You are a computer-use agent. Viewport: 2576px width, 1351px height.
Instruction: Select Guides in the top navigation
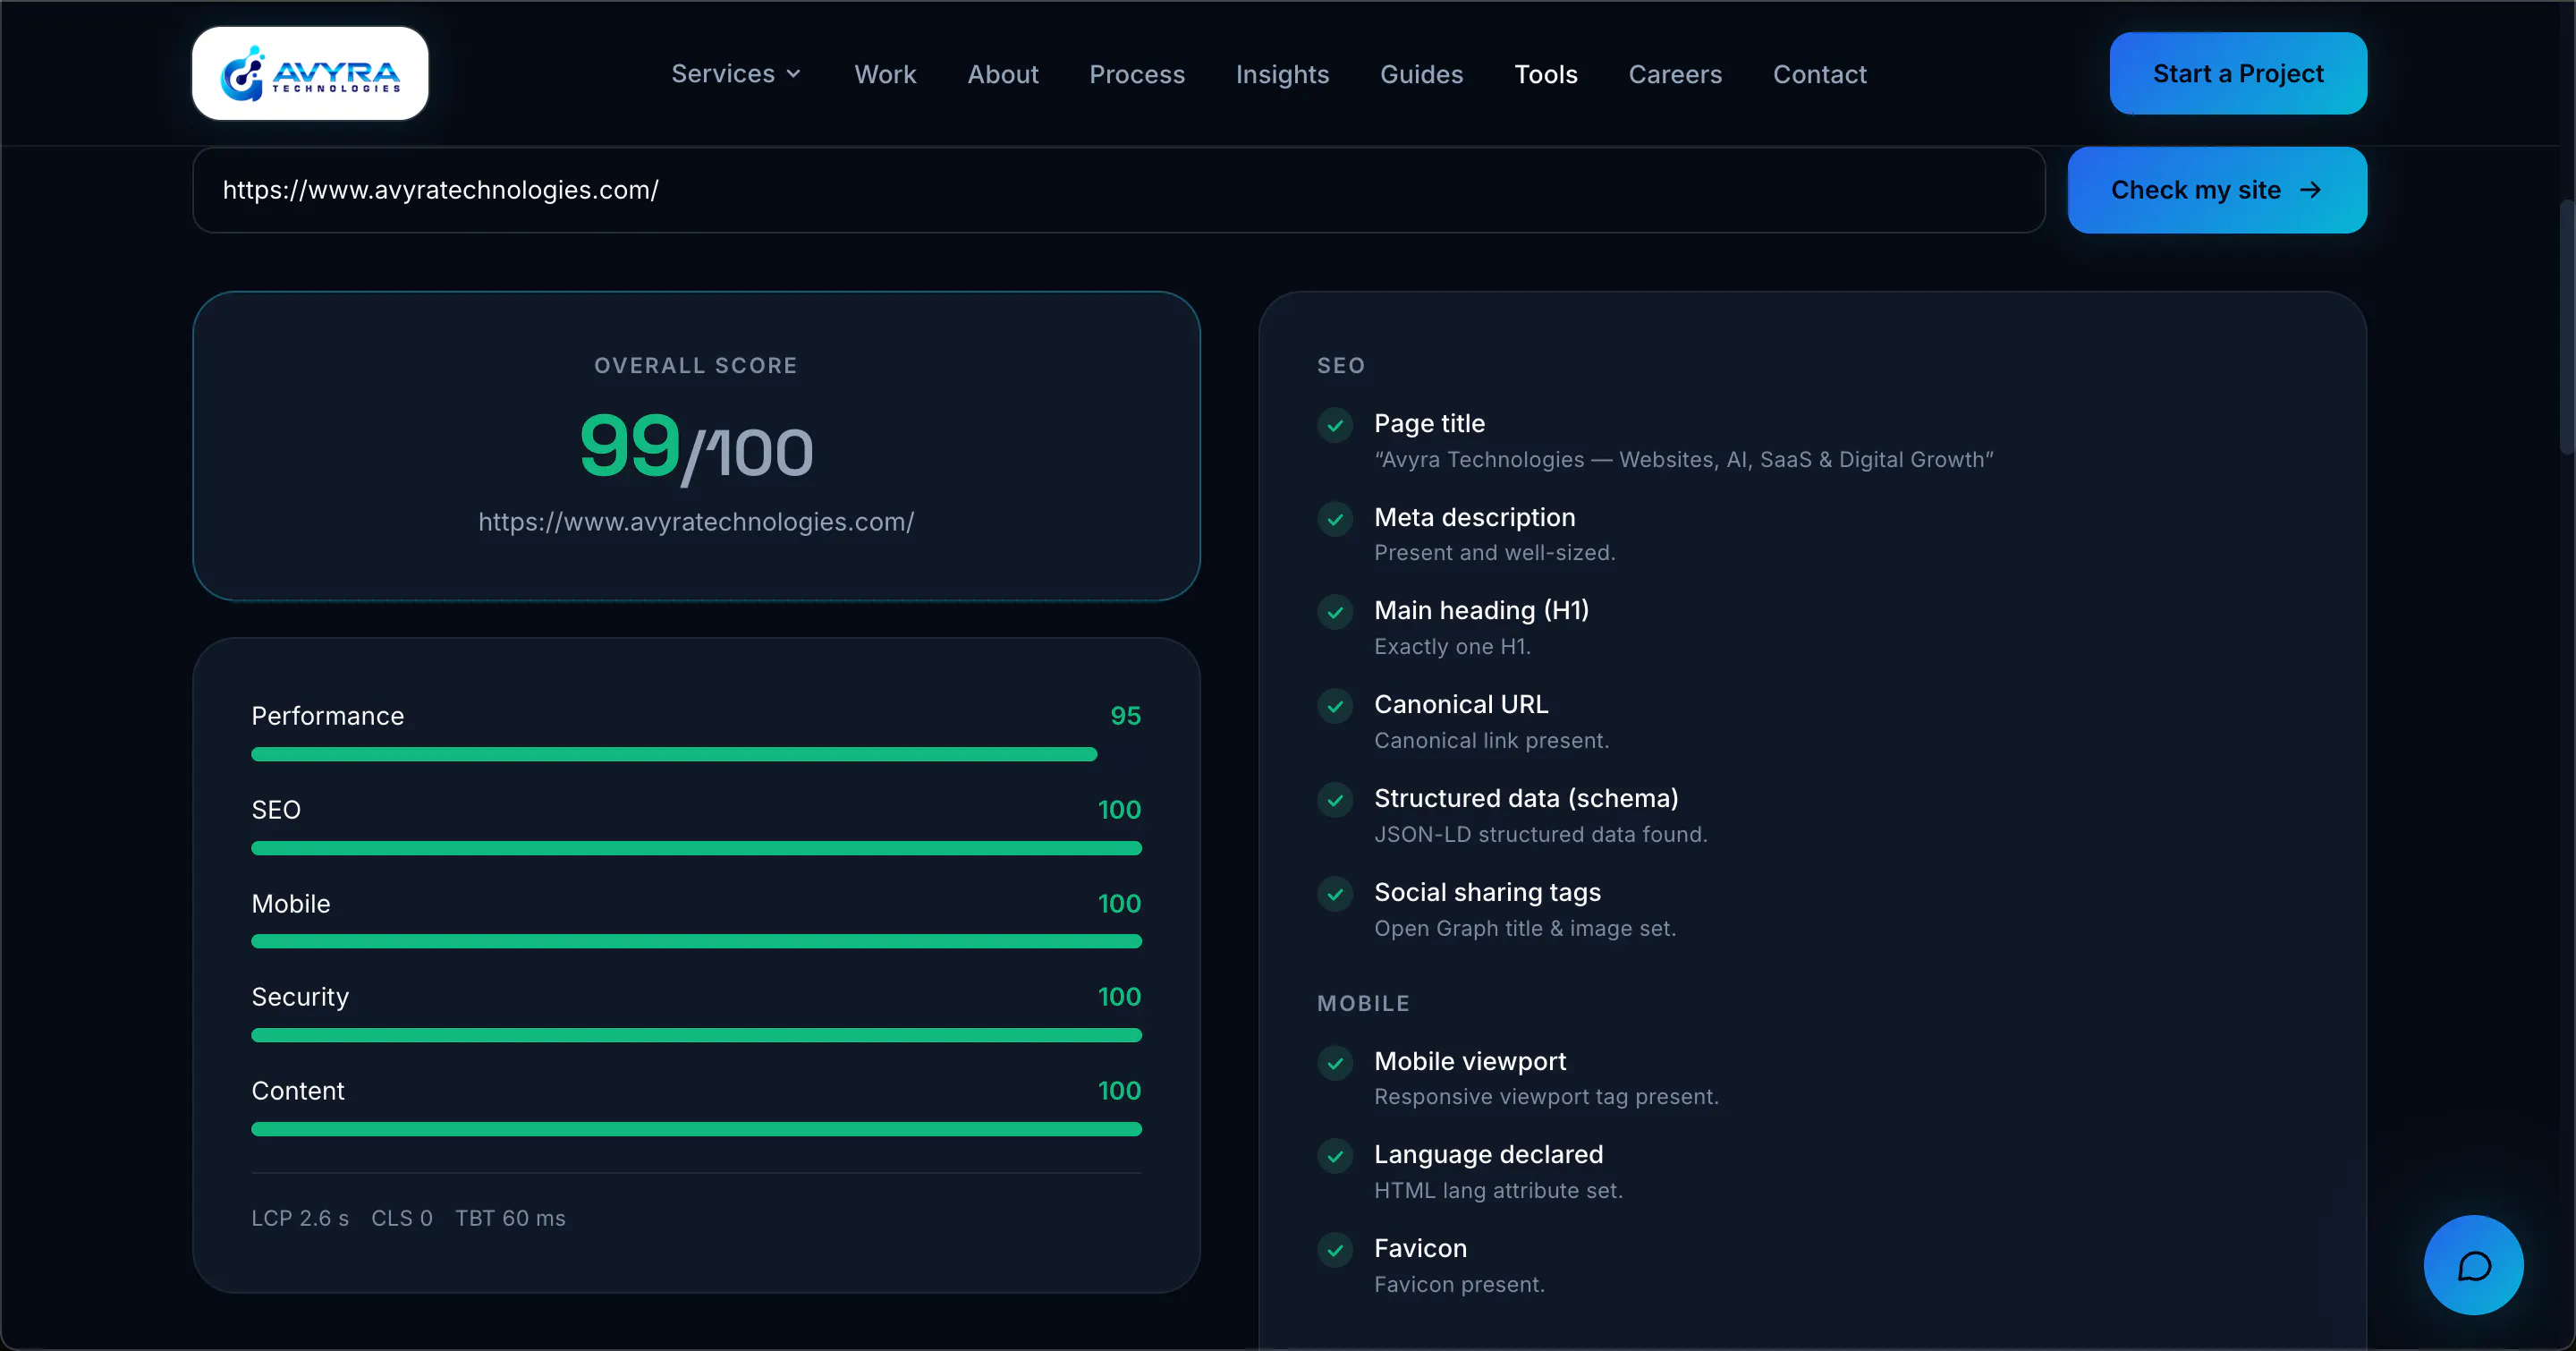[x=1421, y=74]
